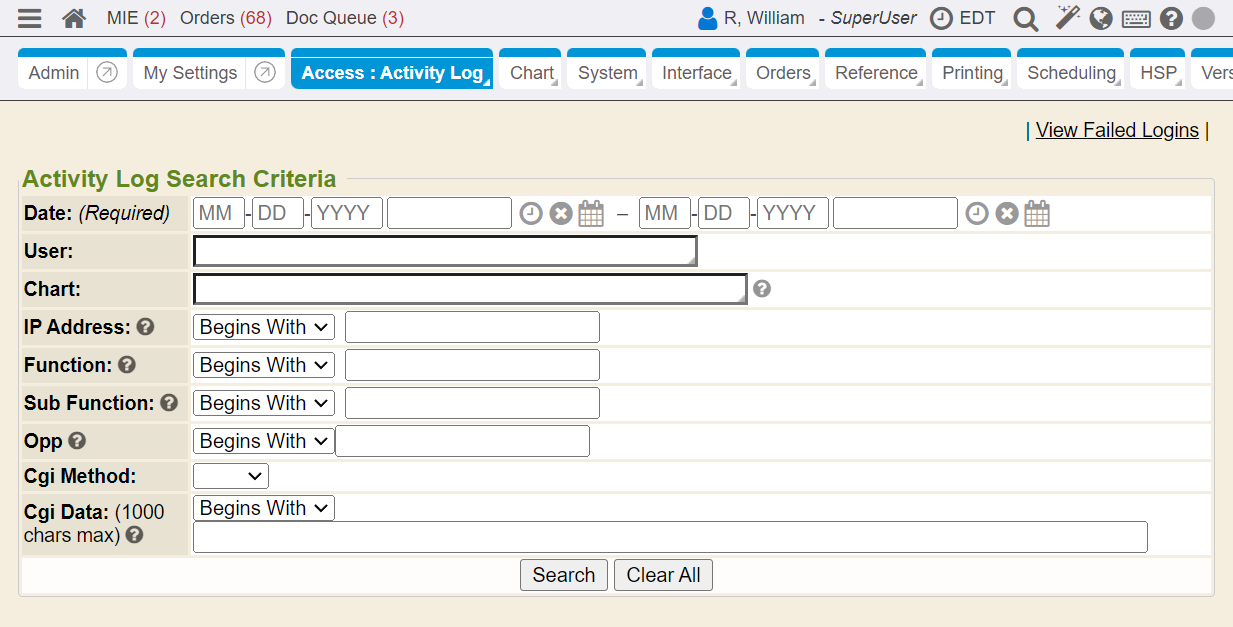This screenshot has height=627, width=1233.
Task: Expand Sub Function match type dropdown
Action: pyautogui.click(x=264, y=403)
